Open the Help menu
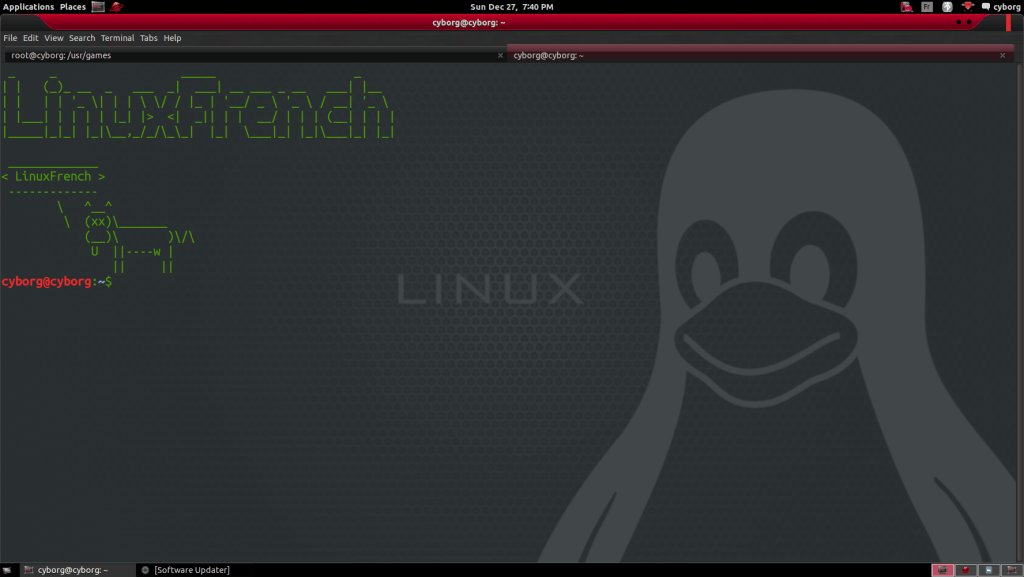The image size is (1024, 577). pos(172,38)
